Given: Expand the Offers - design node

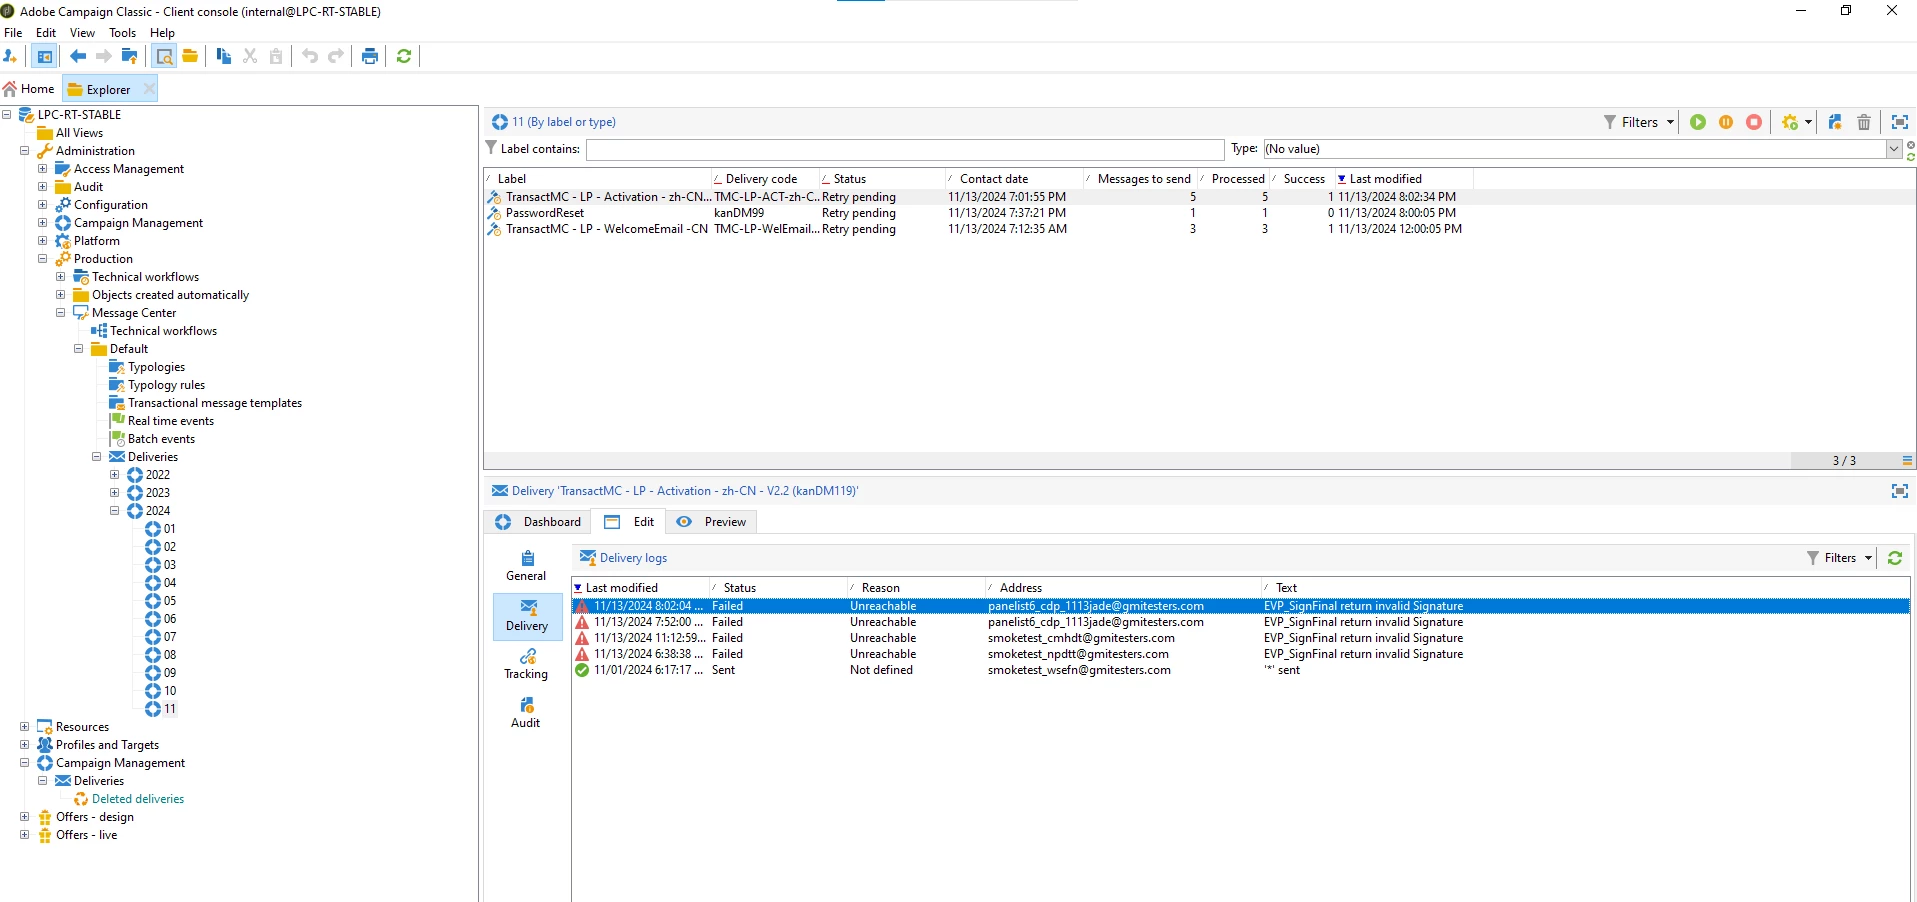Looking at the screenshot, I should (x=24, y=817).
